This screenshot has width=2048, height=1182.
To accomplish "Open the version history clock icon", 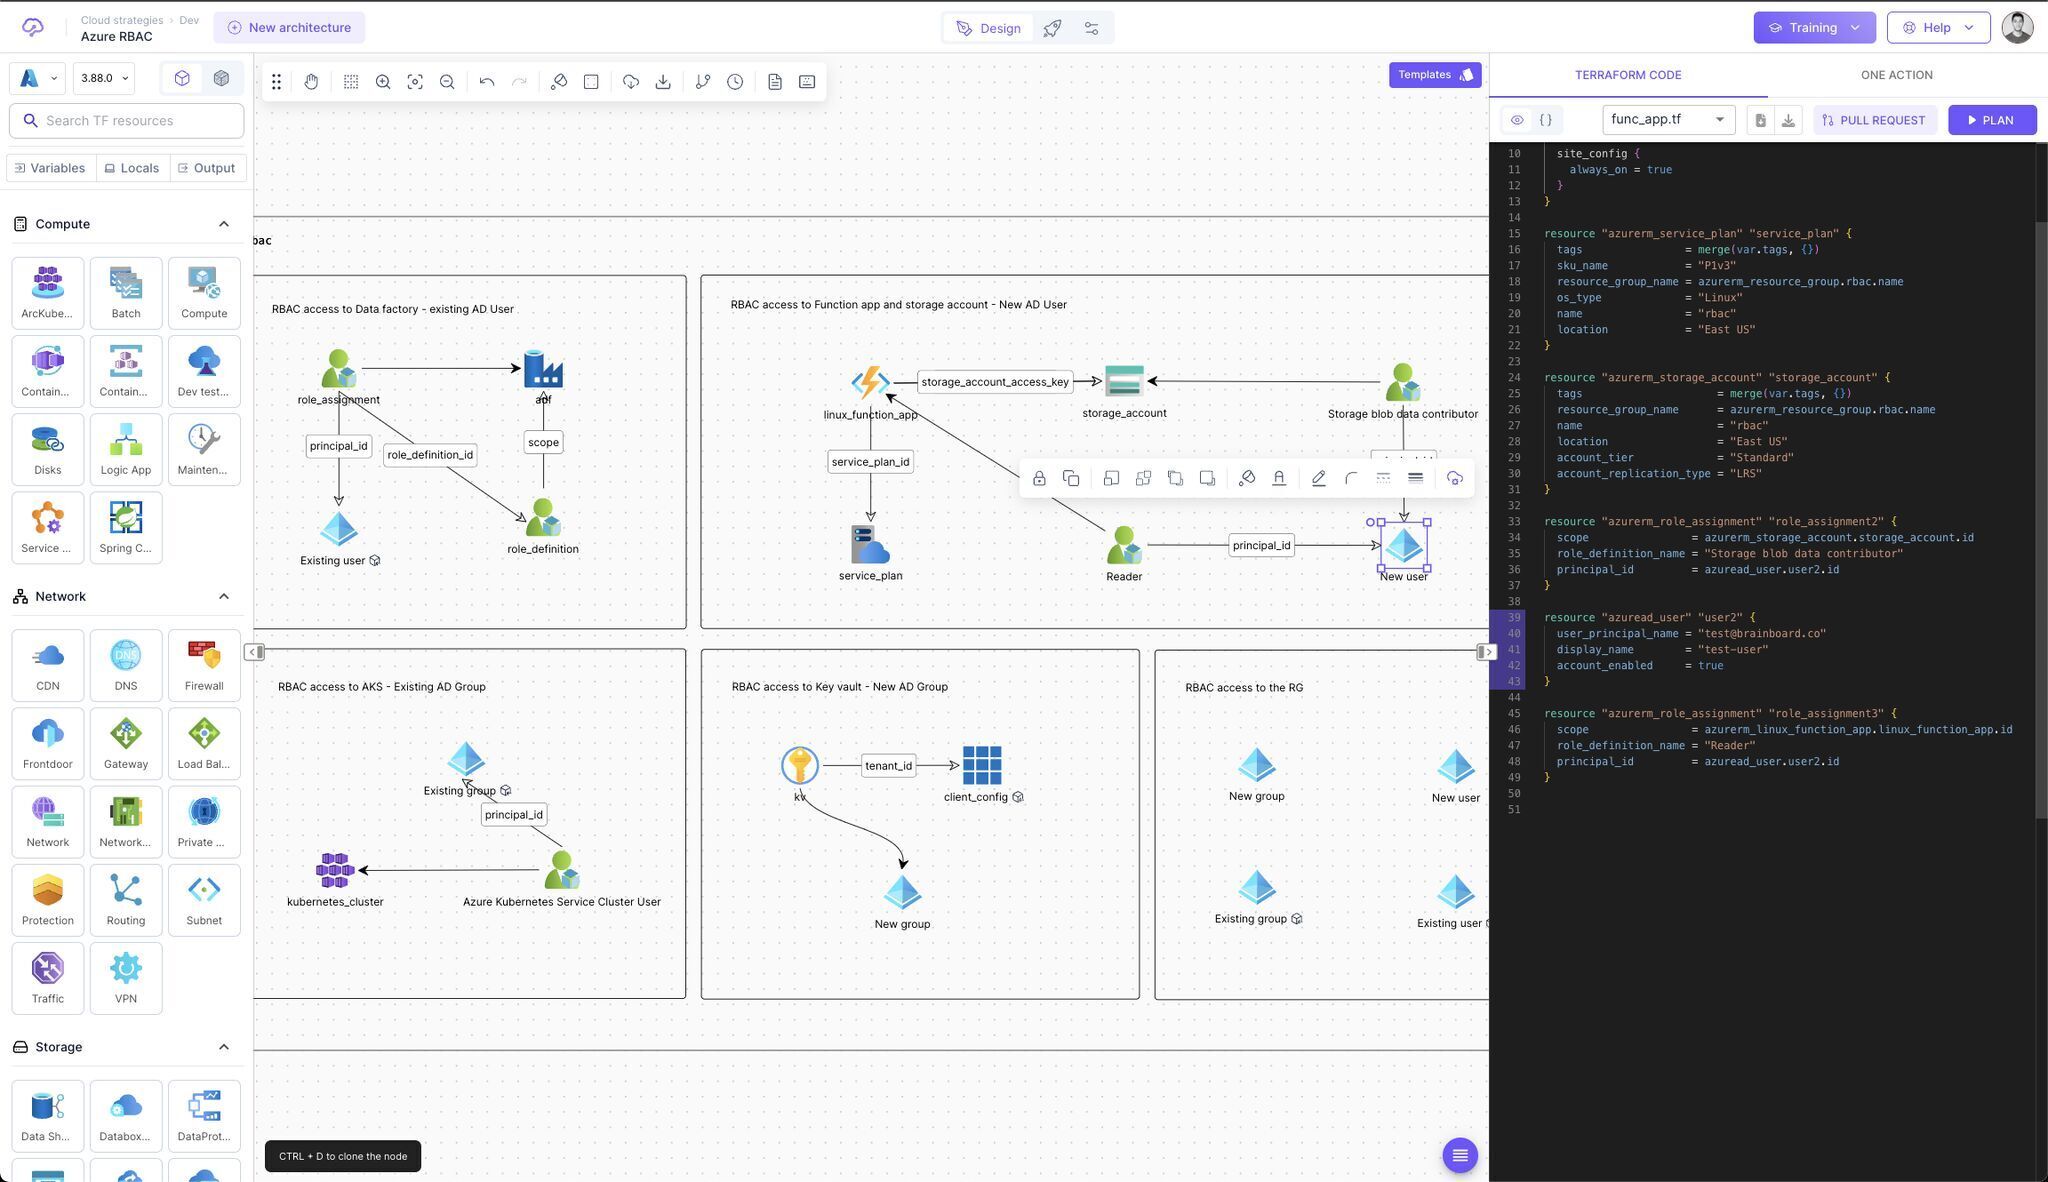I will coord(735,81).
